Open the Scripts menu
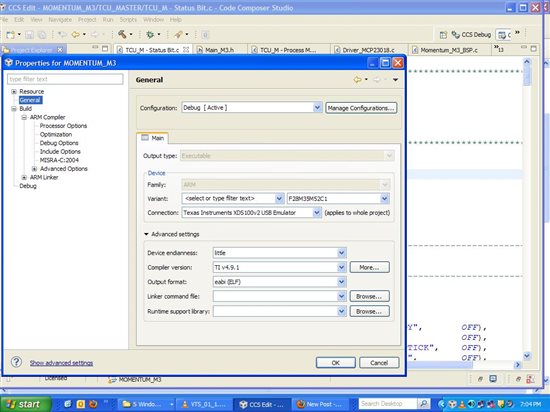This screenshot has height=412, width=550. [128, 20]
